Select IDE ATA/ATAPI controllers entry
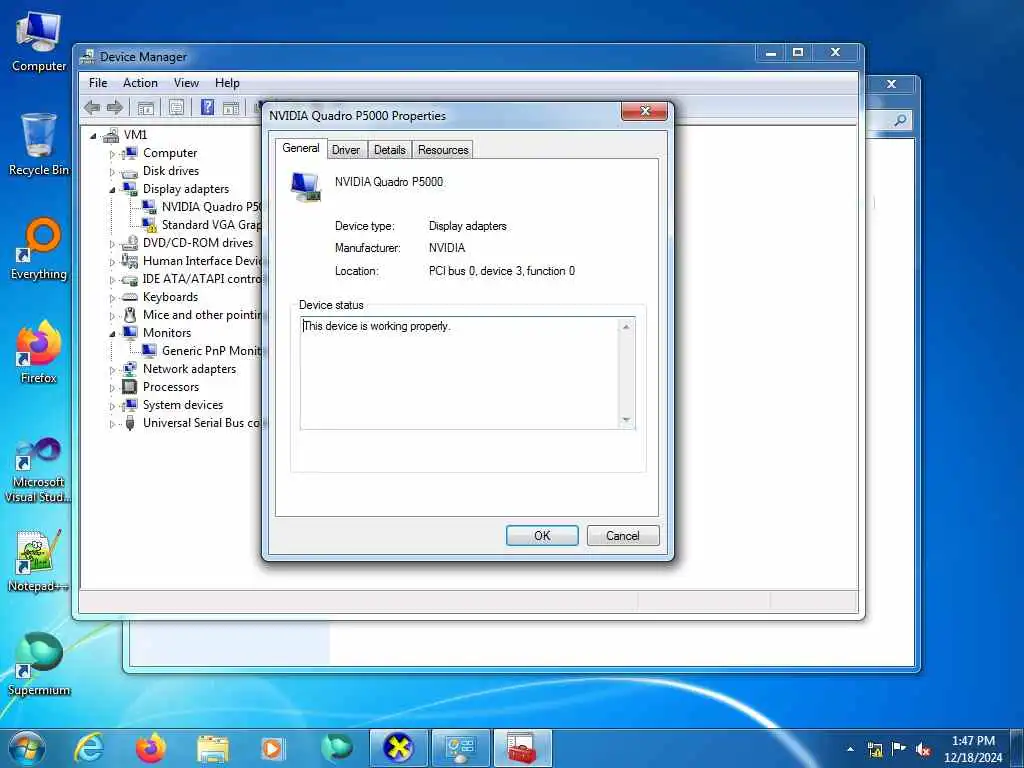 click(x=202, y=279)
